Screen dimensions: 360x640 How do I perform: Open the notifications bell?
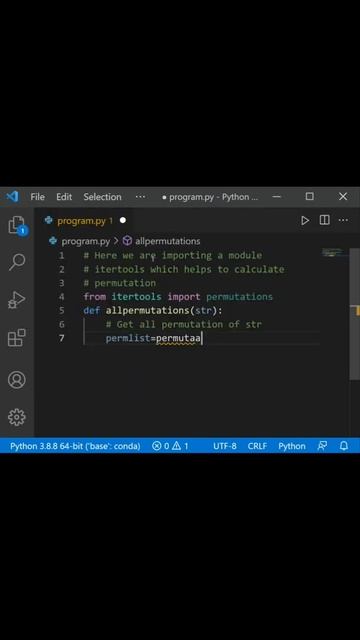point(344,446)
